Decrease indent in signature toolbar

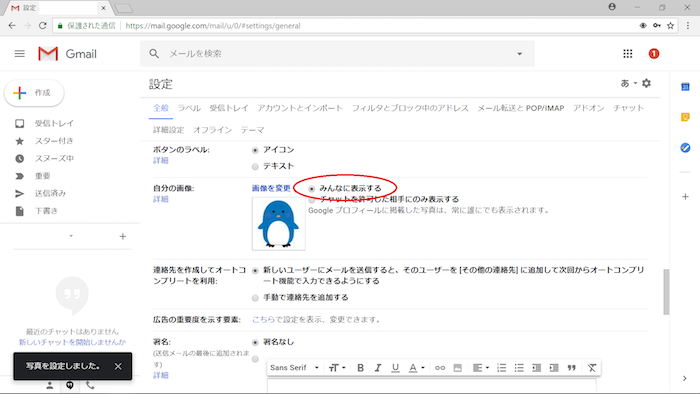pyautogui.click(x=537, y=368)
